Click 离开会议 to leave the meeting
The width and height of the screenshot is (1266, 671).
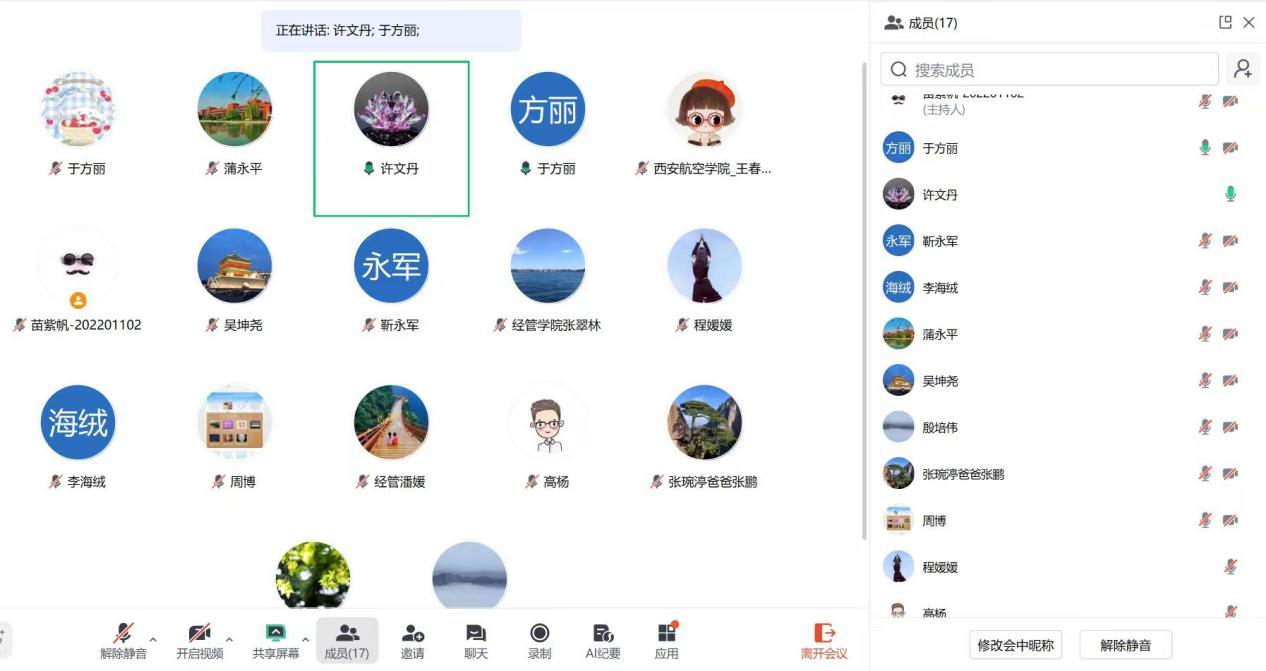(824, 640)
